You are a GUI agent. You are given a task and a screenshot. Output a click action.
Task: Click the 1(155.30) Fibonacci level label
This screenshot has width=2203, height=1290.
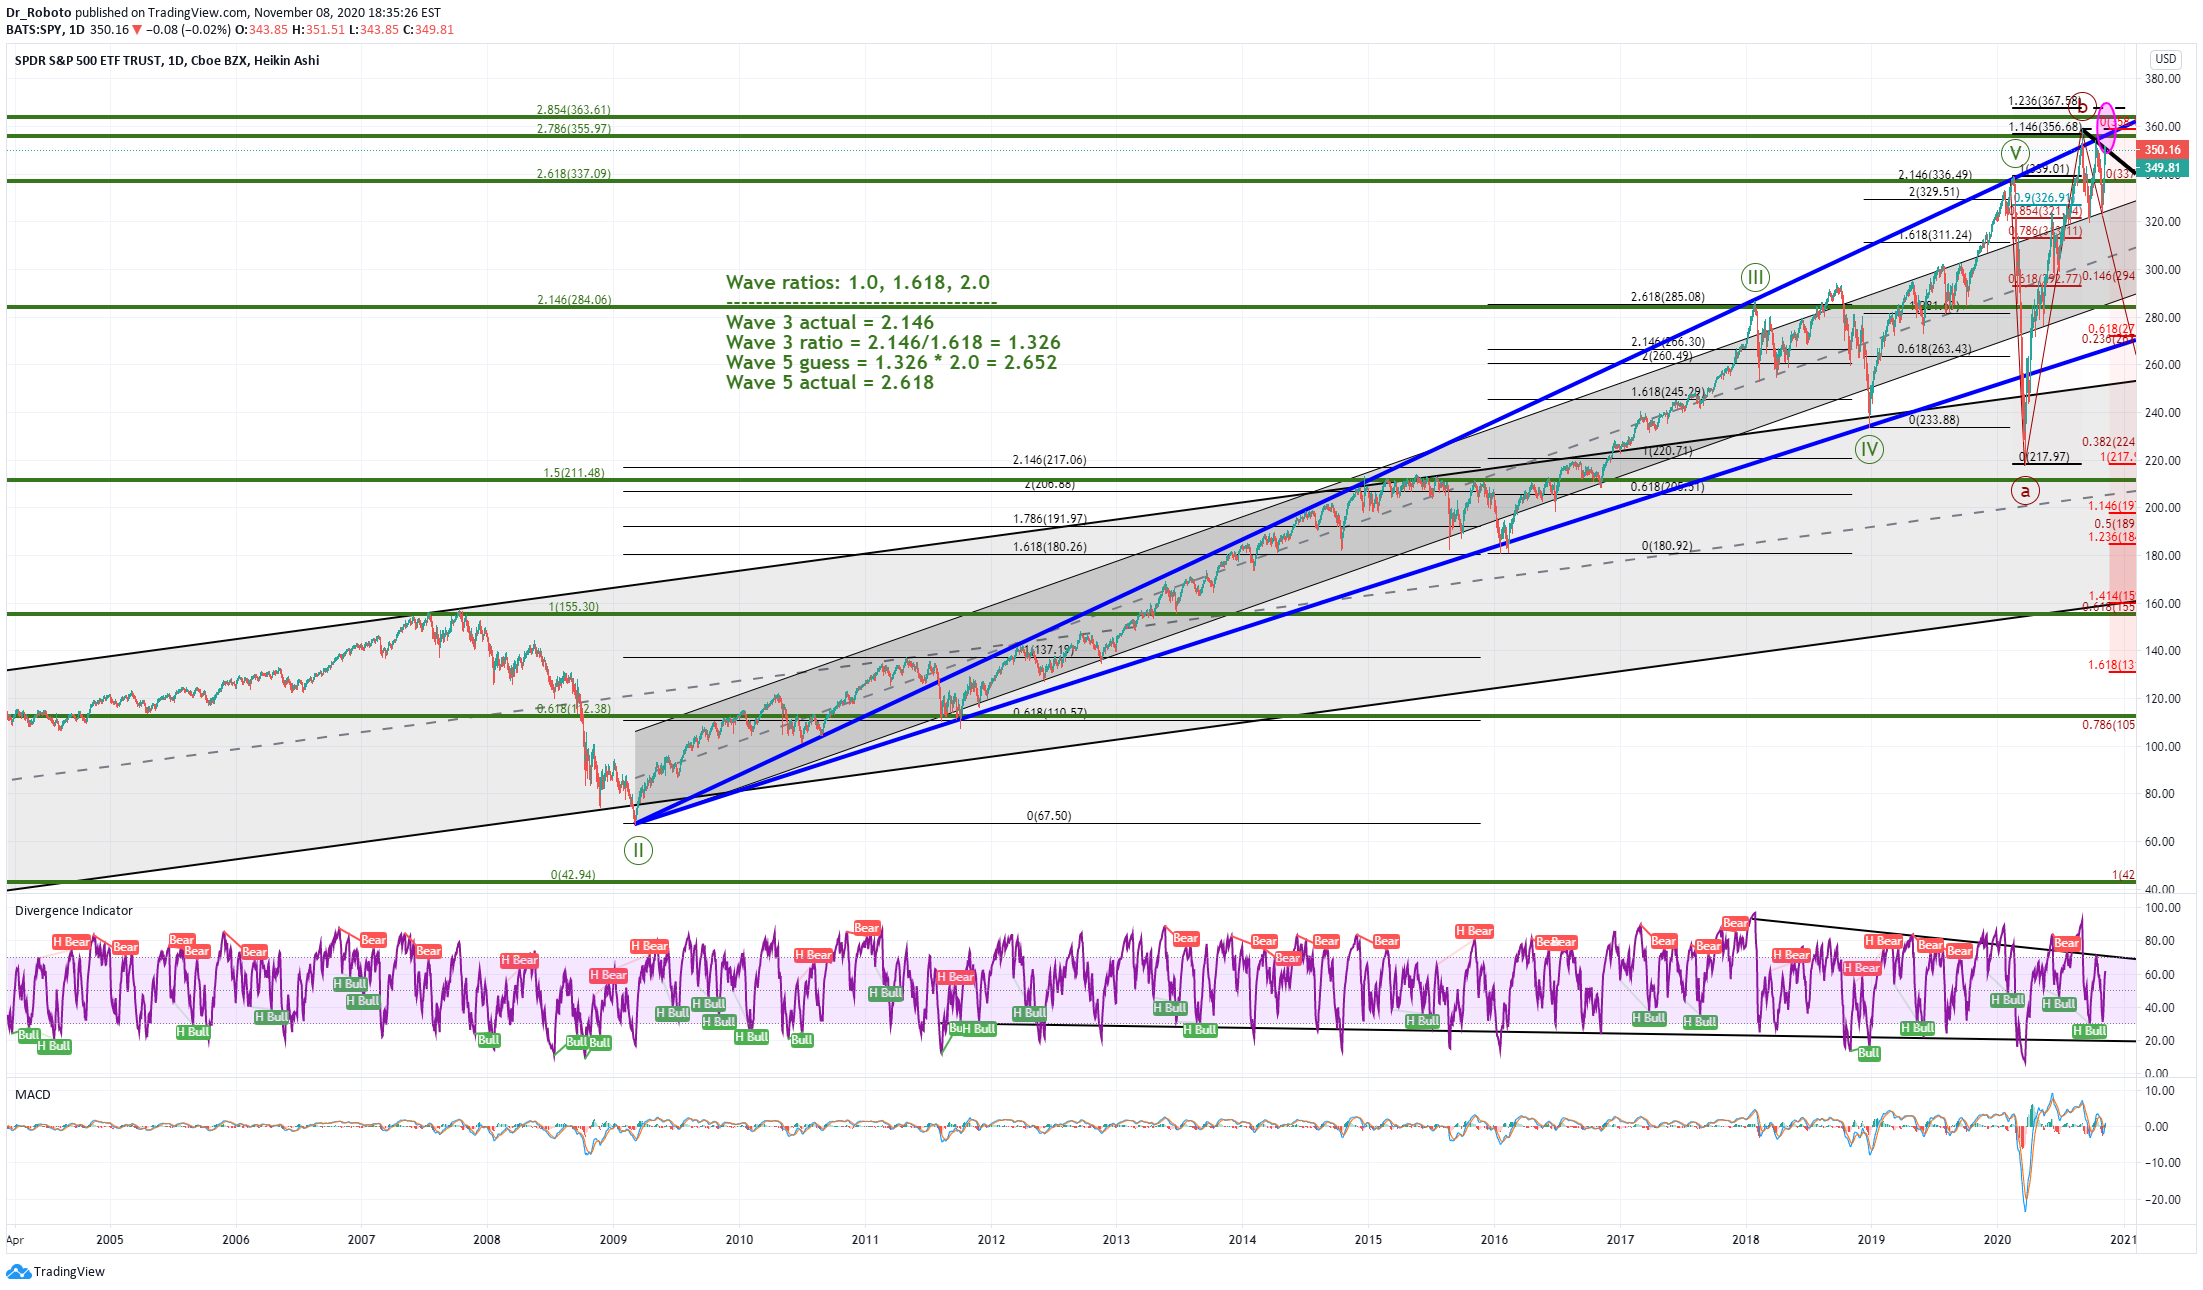coord(574,607)
